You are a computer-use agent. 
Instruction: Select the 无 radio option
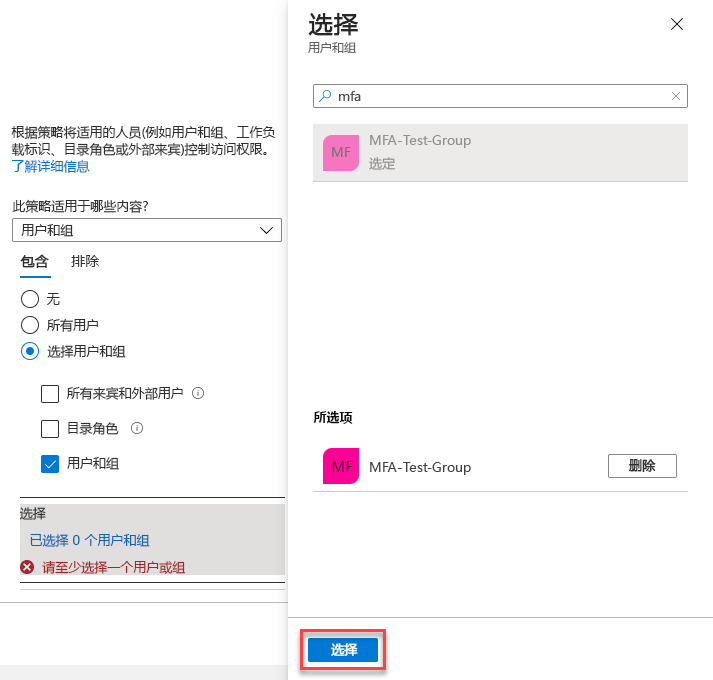30,299
